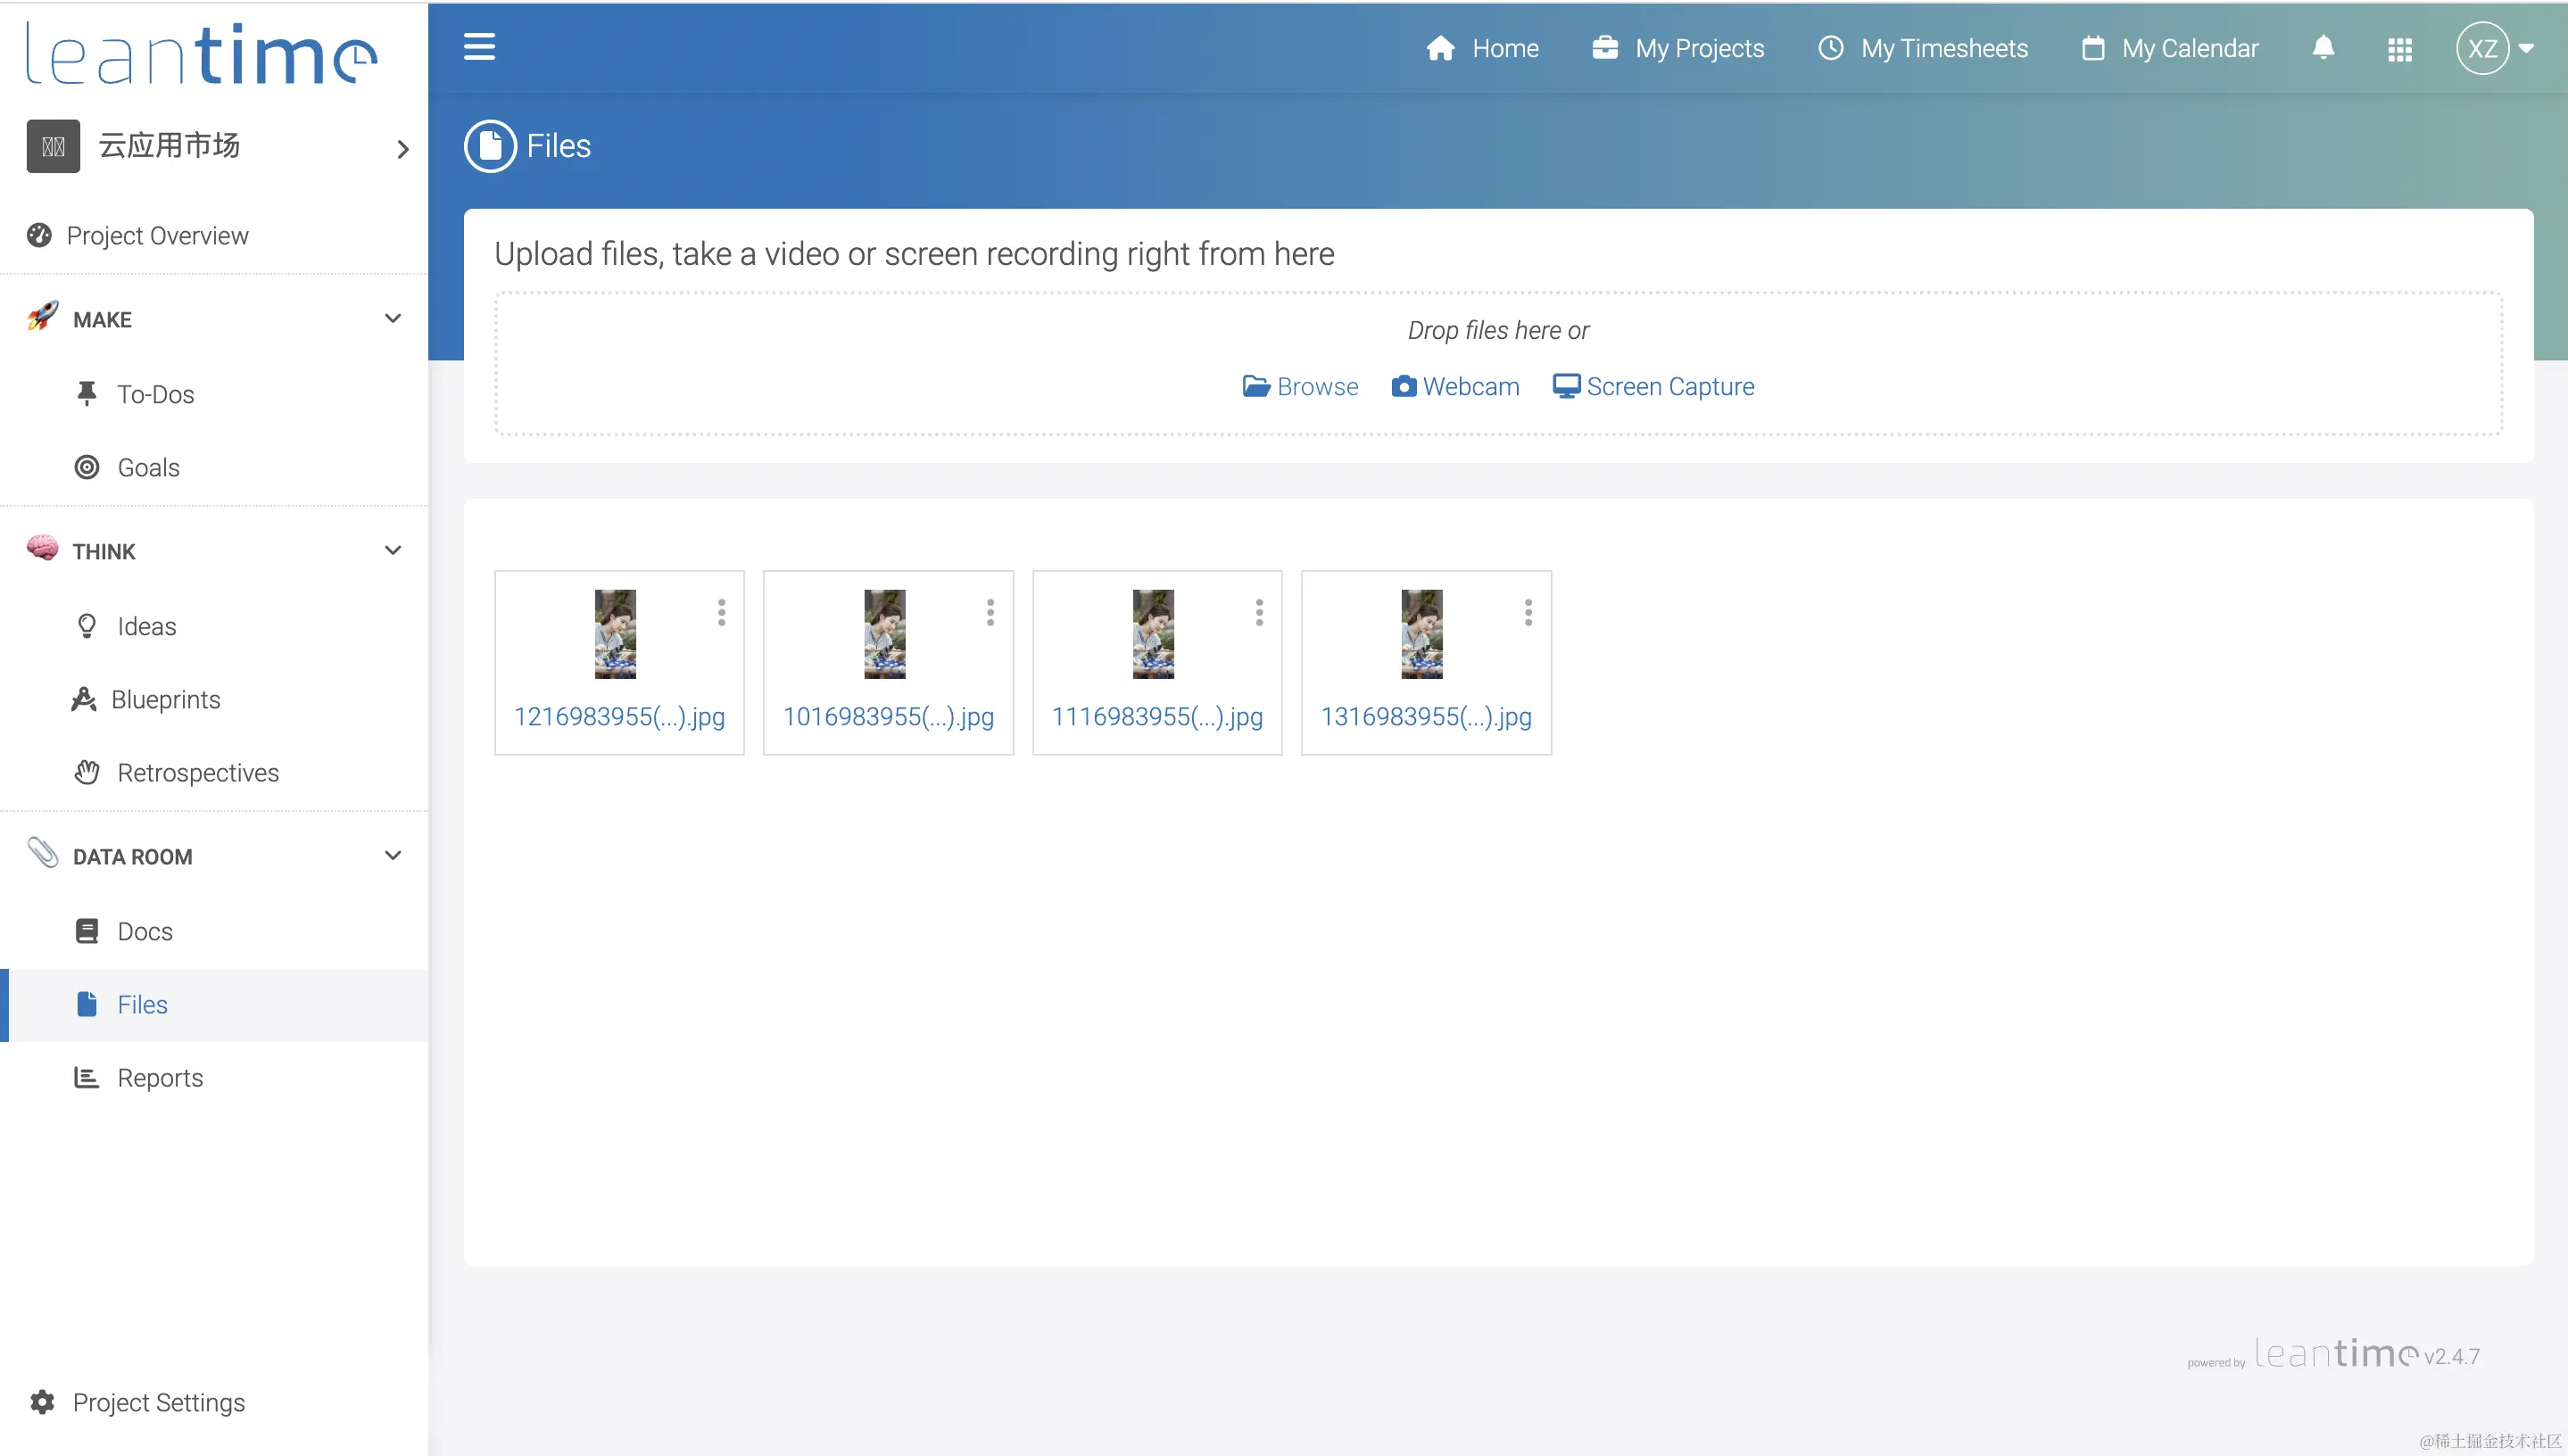The width and height of the screenshot is (2568, 1456).
Task: Go to Home
Action: tap(1482, 48)
